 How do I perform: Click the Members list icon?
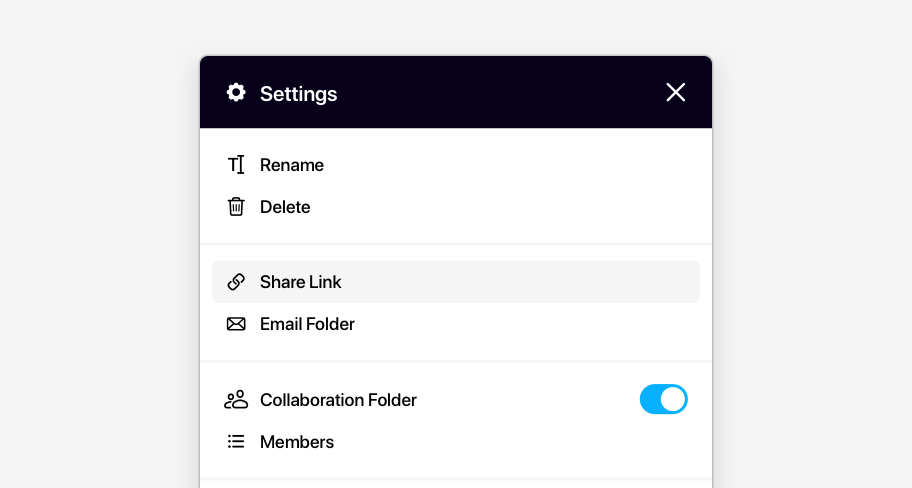[x=236, y=442]
